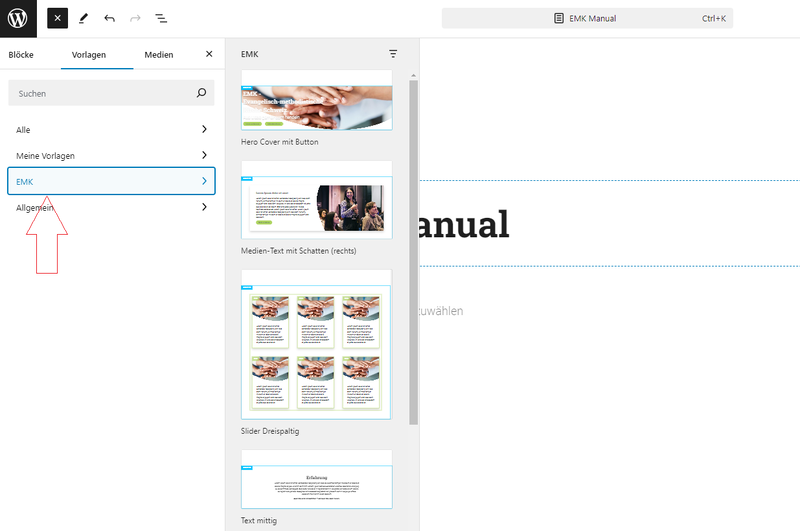
Task: Click the WordPress logo icon
Action: click(x=18, y=18)
